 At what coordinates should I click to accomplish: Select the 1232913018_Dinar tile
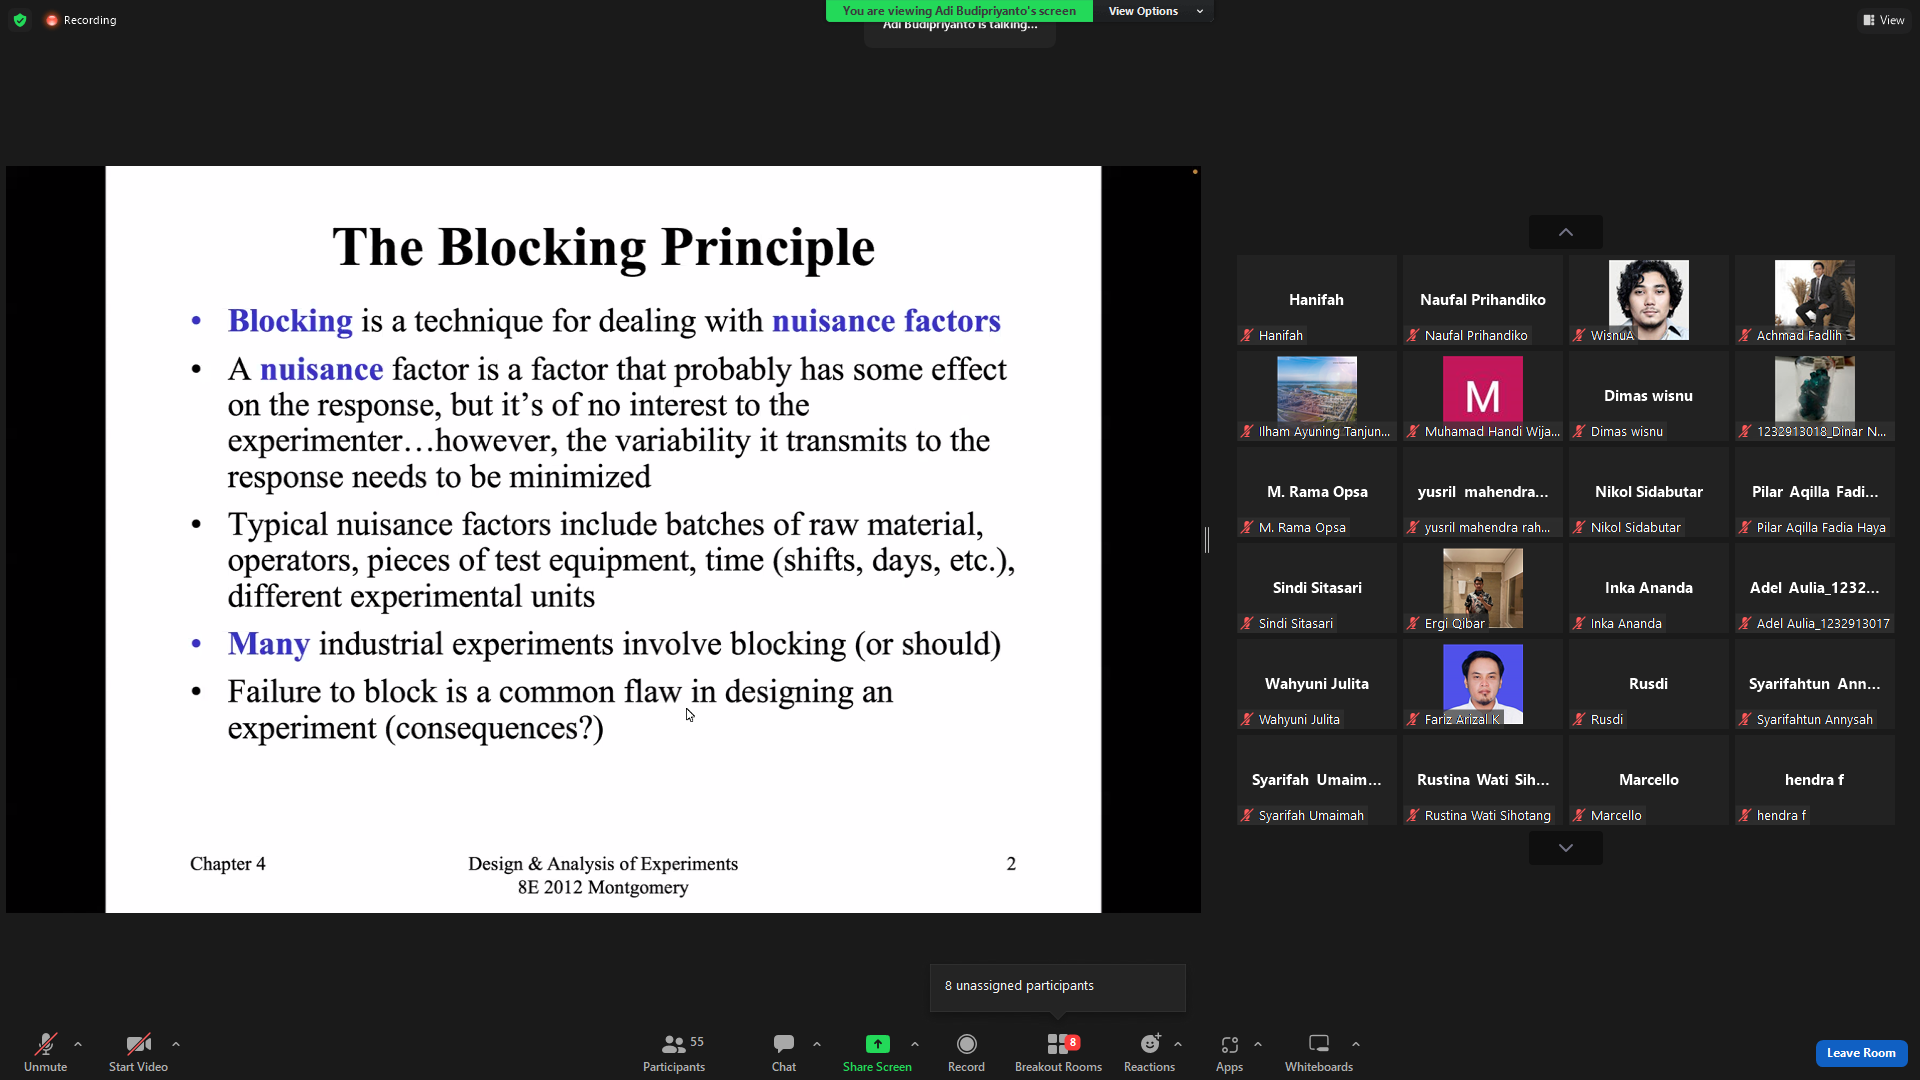click(1815, 396)
